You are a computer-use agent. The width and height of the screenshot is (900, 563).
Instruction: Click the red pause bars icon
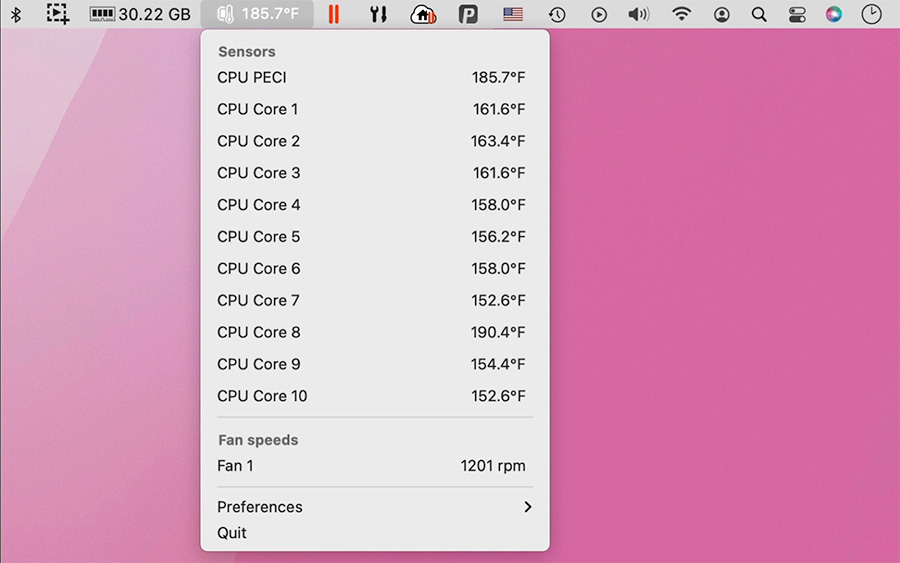(x=334, y=14)
